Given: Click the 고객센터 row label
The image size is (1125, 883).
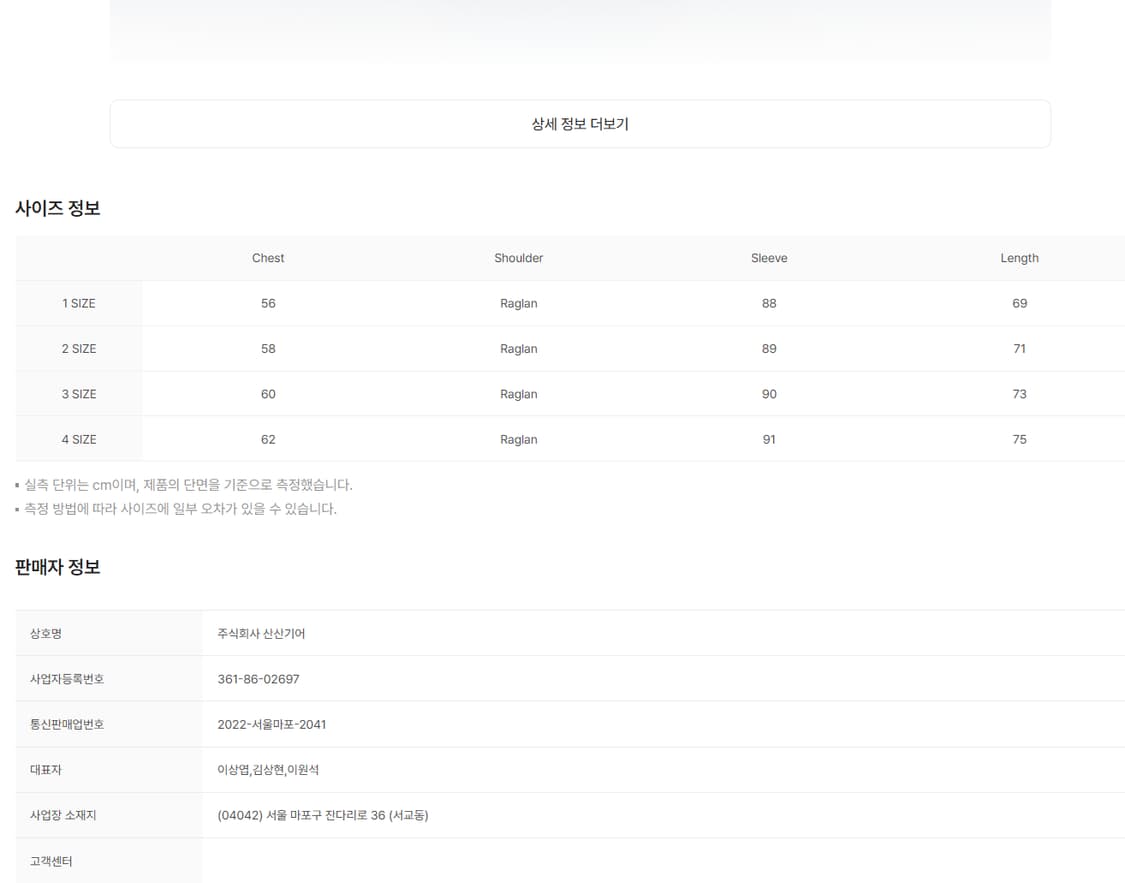Looking at the screenshot, I should (x=51, y=861).
